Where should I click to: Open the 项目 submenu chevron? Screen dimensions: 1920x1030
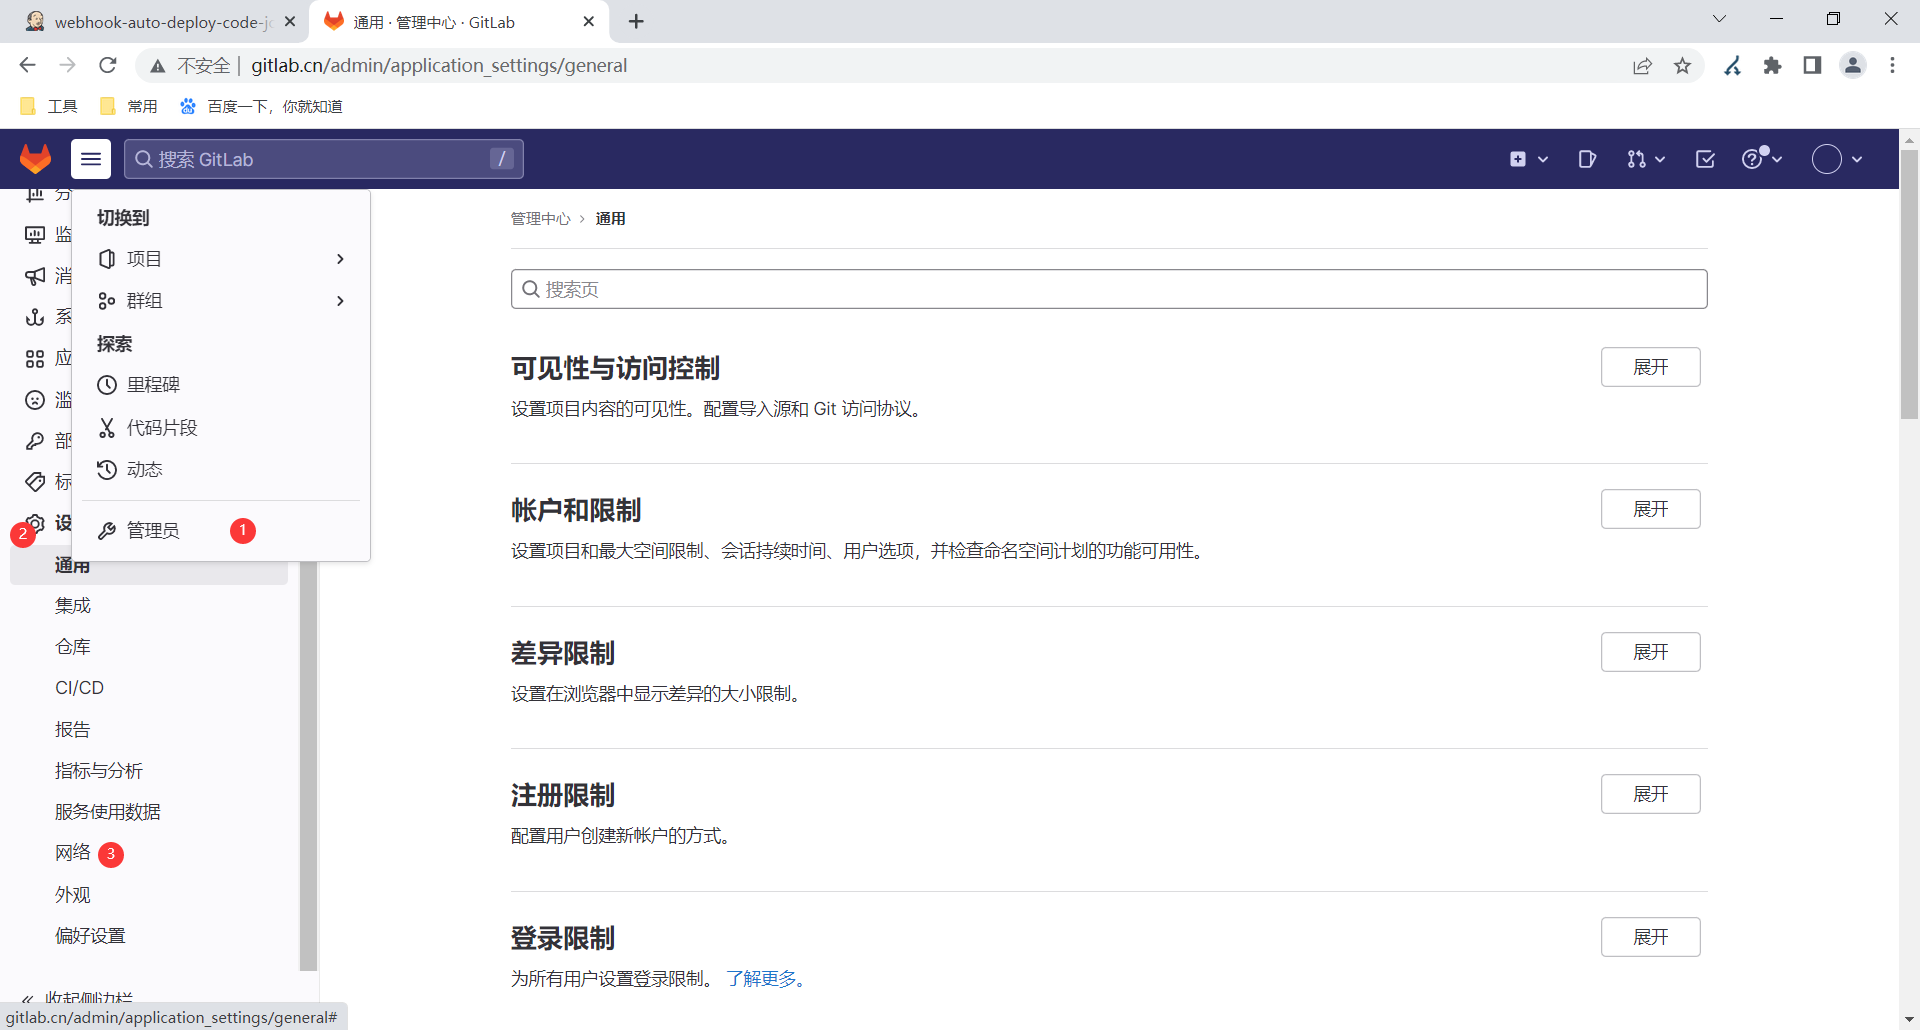coord(340,259)
